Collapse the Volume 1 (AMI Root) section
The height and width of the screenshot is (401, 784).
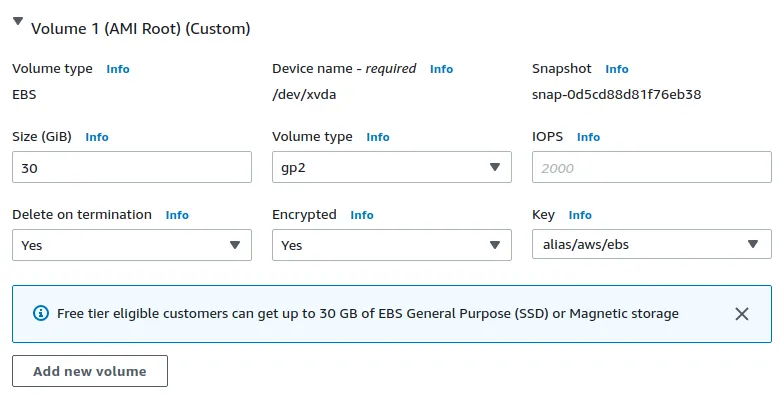18,24
